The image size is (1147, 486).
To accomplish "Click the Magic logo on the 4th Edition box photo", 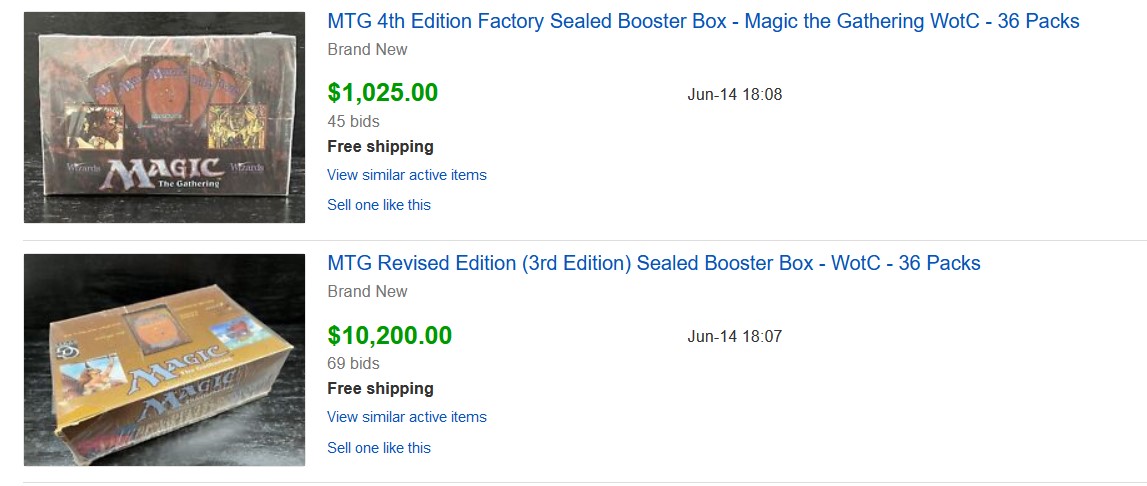I will coord(163,173).
